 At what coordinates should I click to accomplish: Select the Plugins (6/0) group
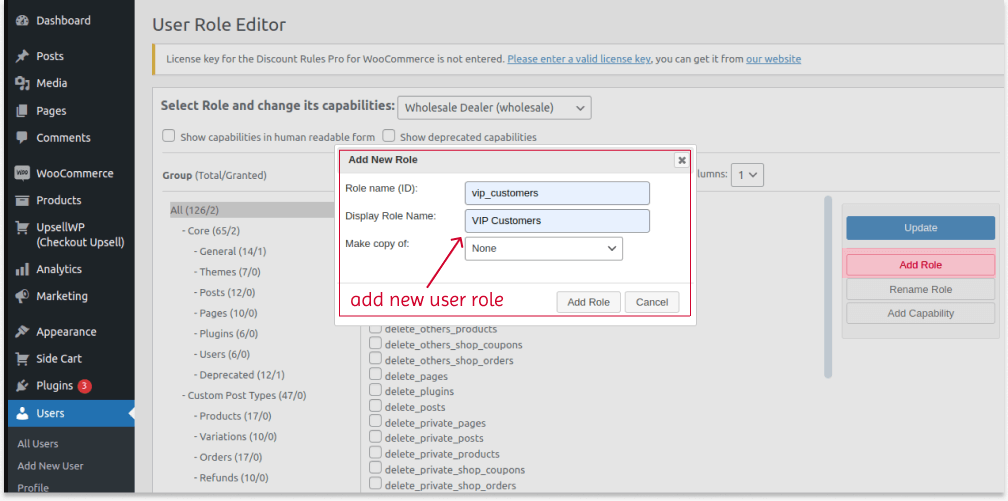point(225,333)
